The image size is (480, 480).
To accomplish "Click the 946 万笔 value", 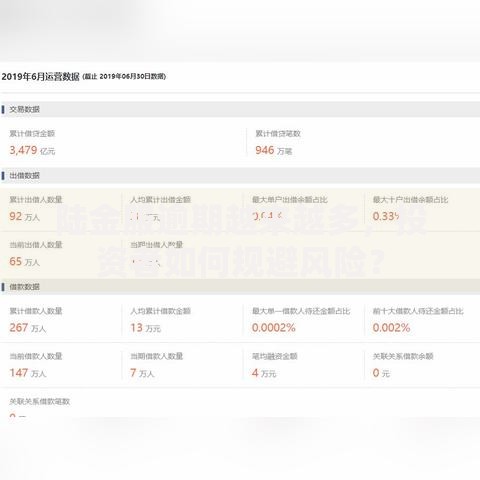I will 274,150.
